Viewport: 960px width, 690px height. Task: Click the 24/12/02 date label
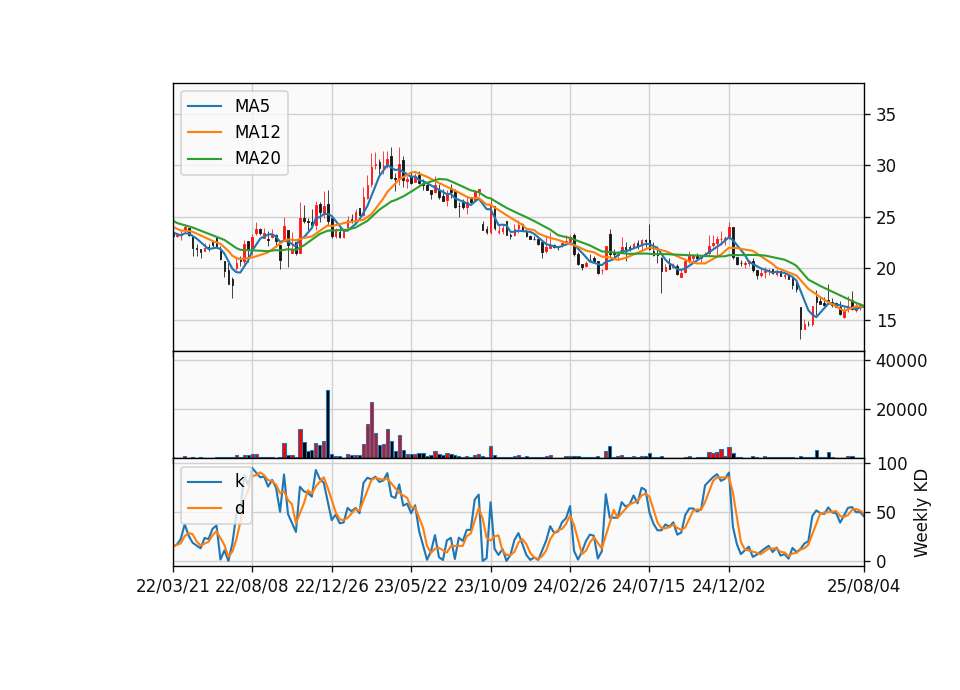coord(729,586)
